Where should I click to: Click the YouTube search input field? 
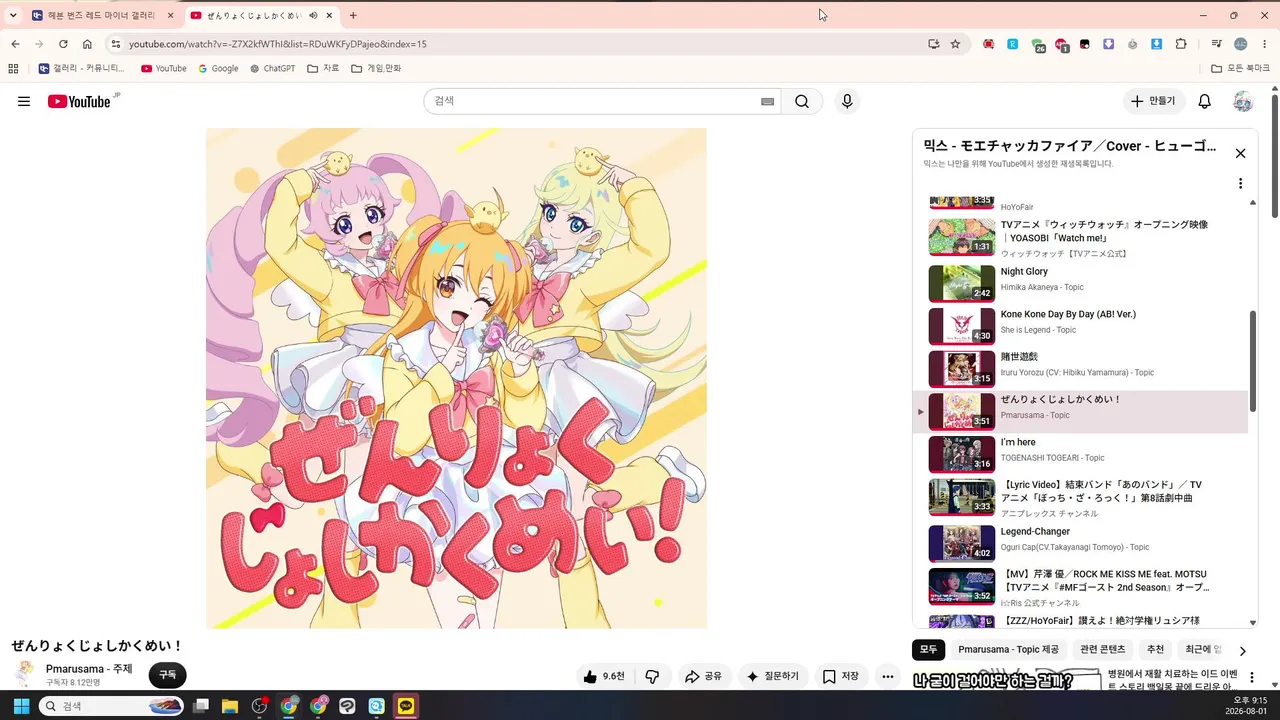pos(591,101)
